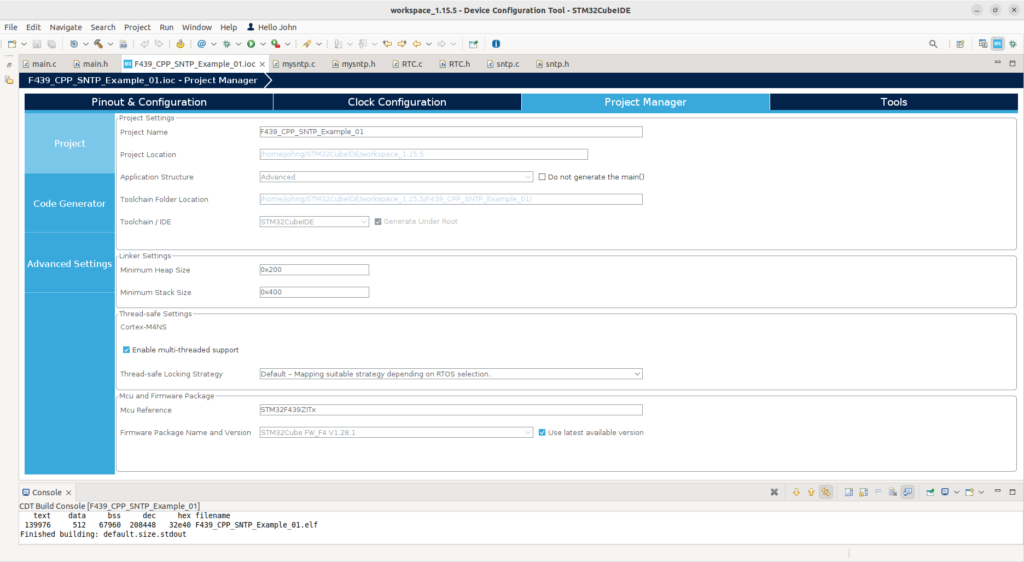Open the File menu

coord(11,27)
